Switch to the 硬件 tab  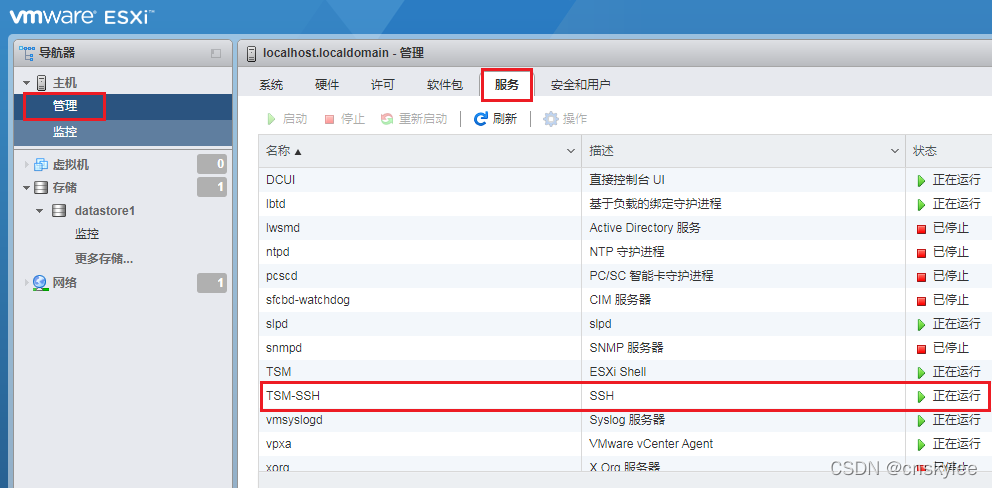click(327, 85)
